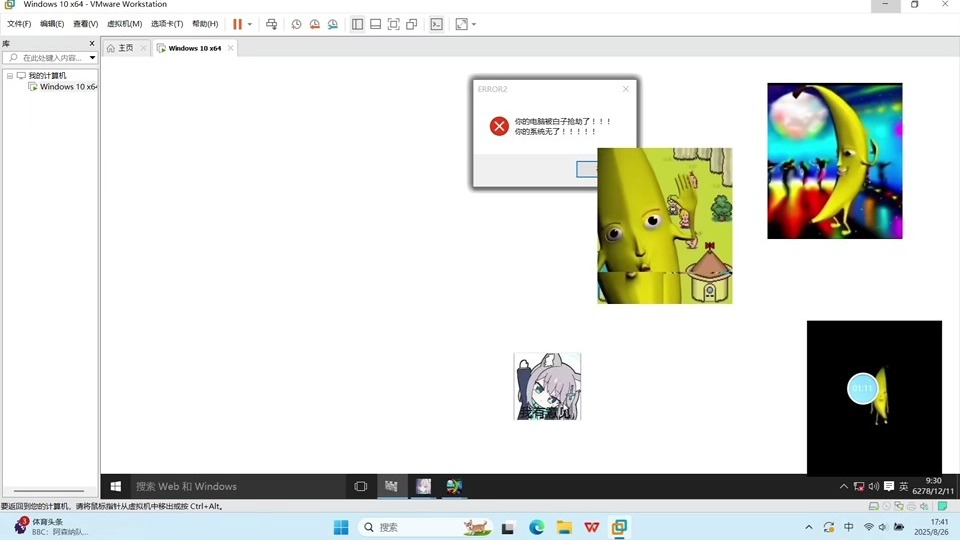Click the anime girl sticker image
The height and width of the screenshot is (540, 960).
pyautogui.click(x=547, y=386)
